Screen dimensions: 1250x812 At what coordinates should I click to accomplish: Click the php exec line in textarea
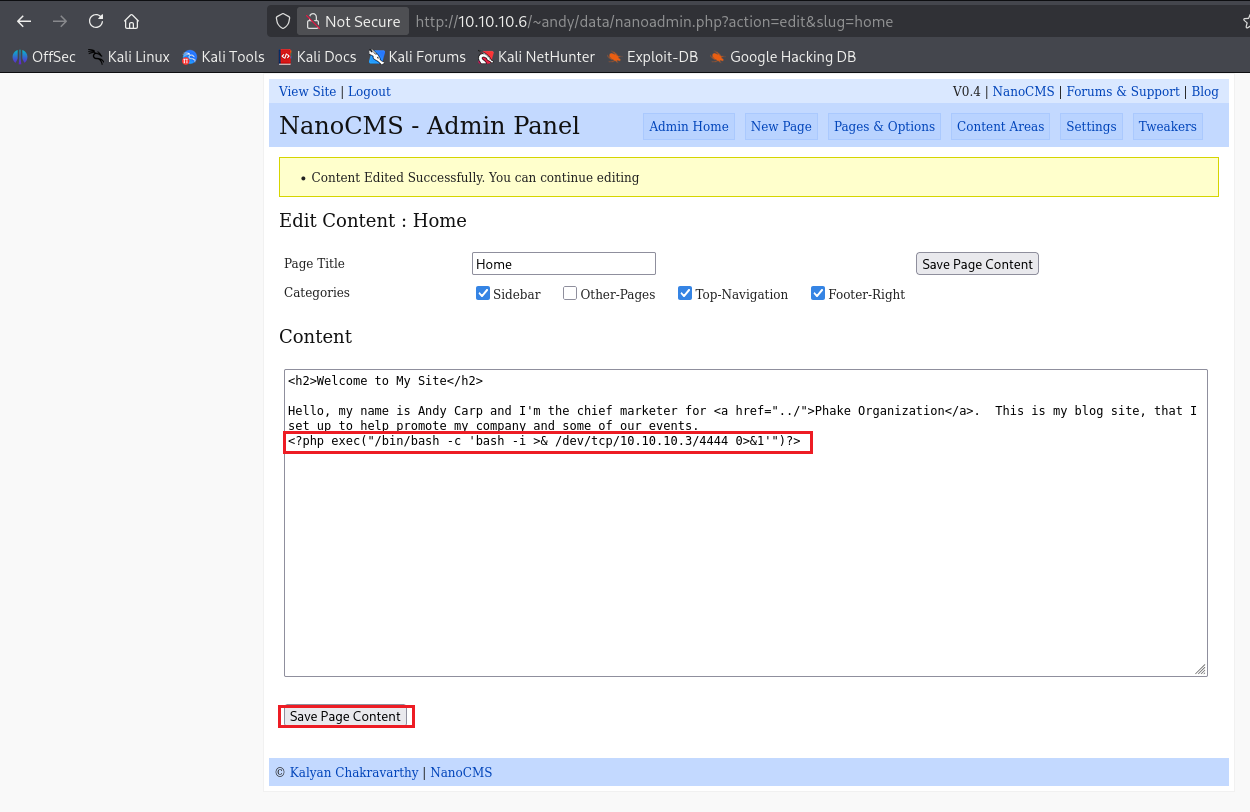544,441
